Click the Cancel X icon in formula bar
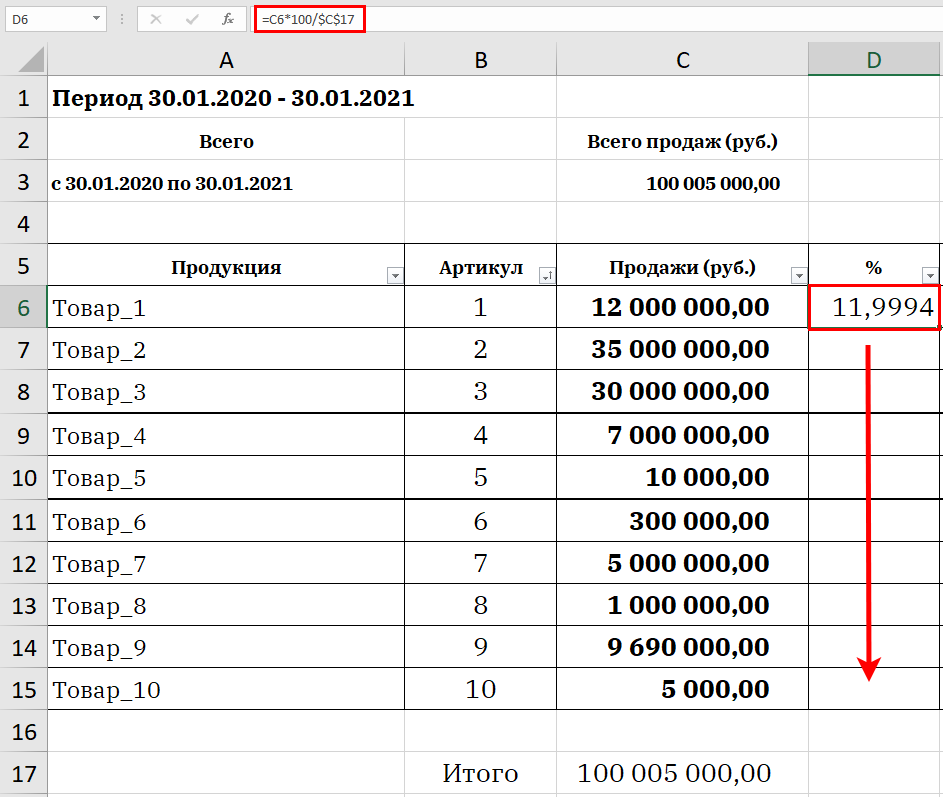The height and width of the screenshot is (797, 943). (x=156, y=19)
